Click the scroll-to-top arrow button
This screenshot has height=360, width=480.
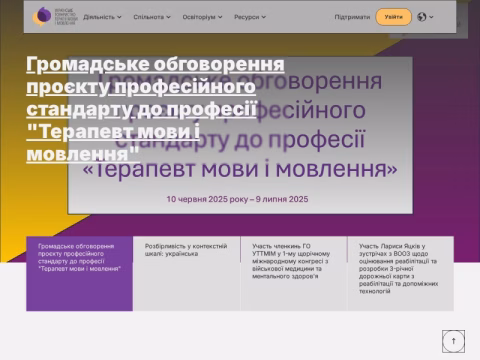point(453,341)
